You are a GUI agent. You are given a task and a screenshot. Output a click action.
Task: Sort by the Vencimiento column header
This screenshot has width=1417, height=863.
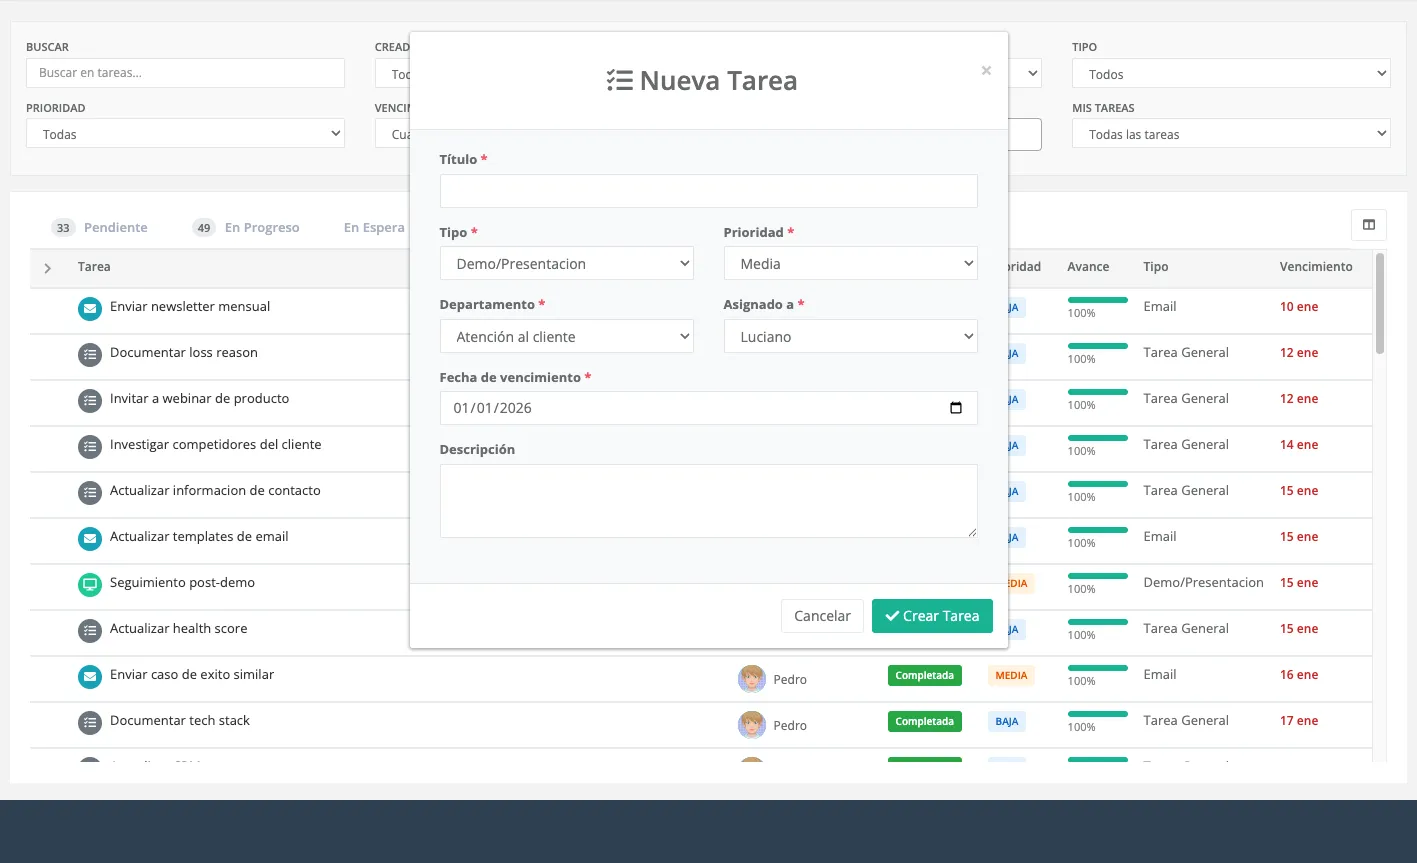pyautogui.click(x=1316, y=267)
